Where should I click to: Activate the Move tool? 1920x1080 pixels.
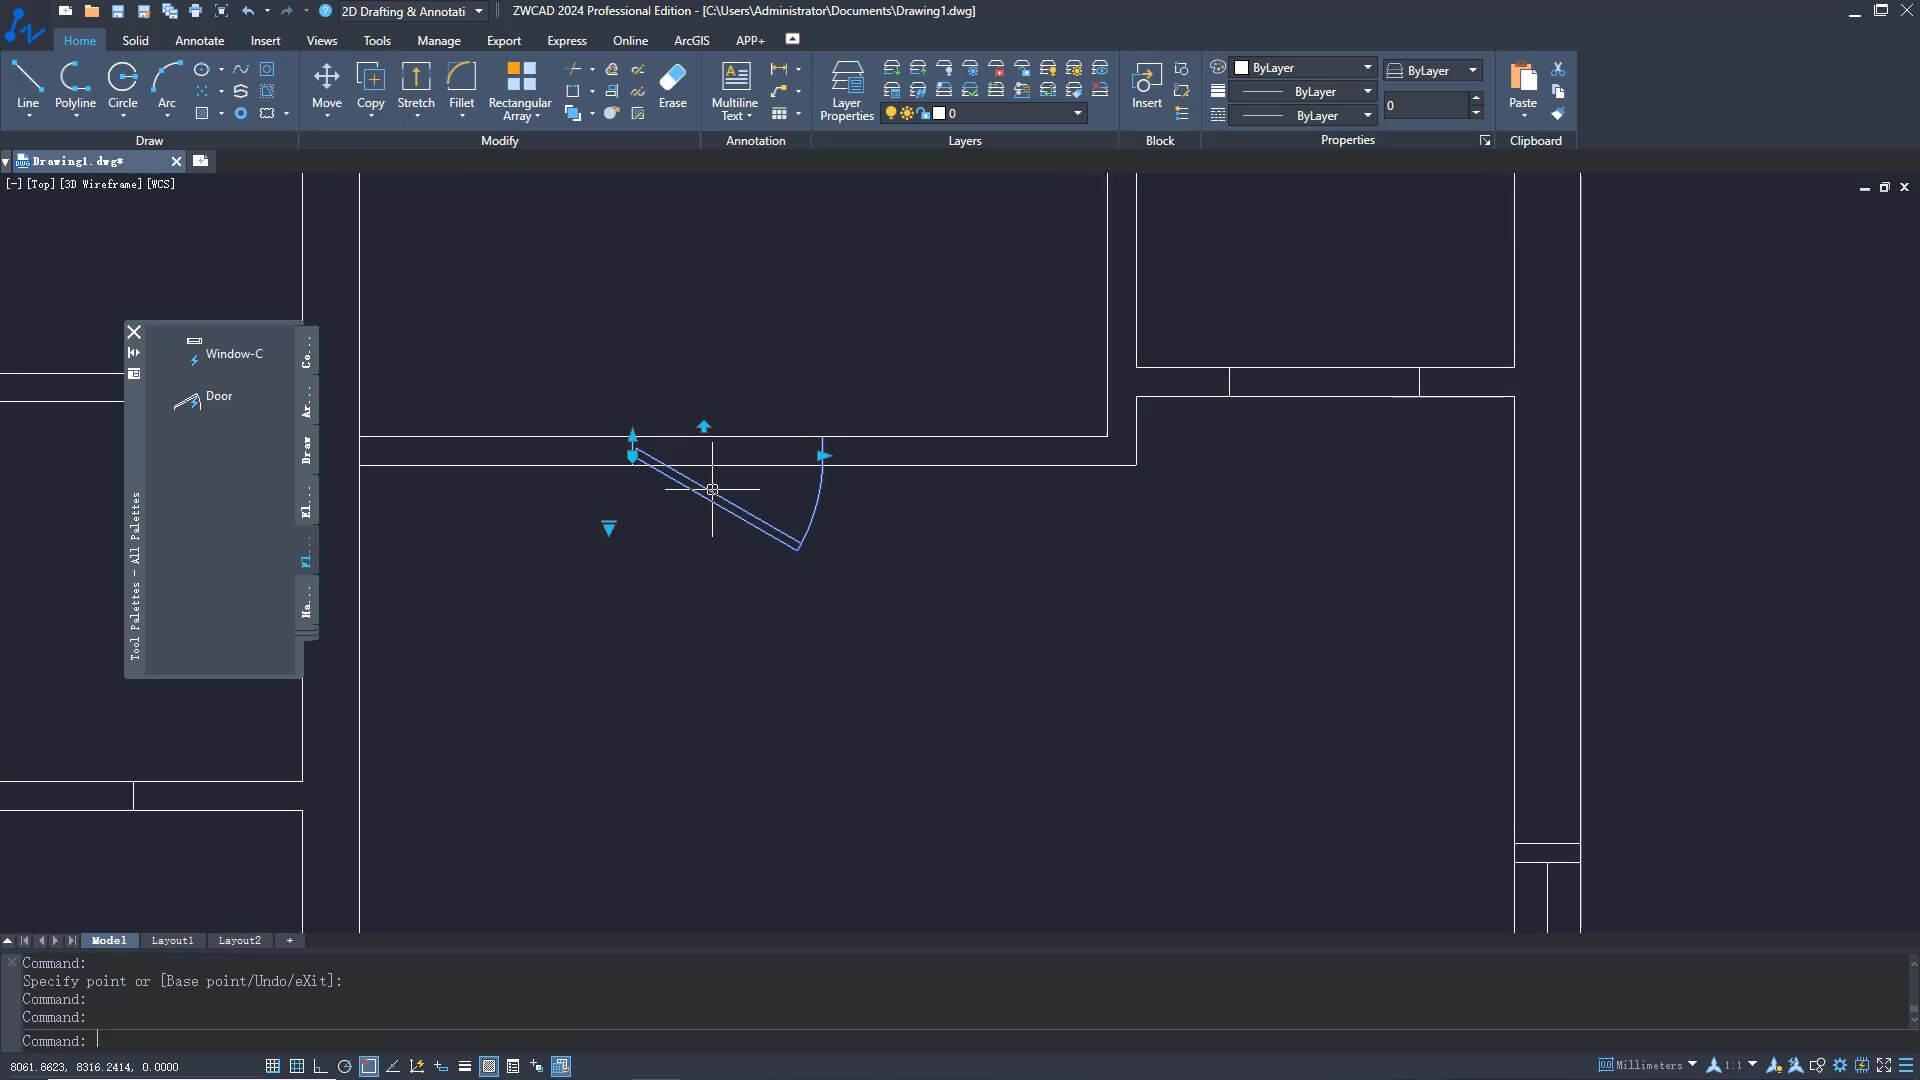326,85
